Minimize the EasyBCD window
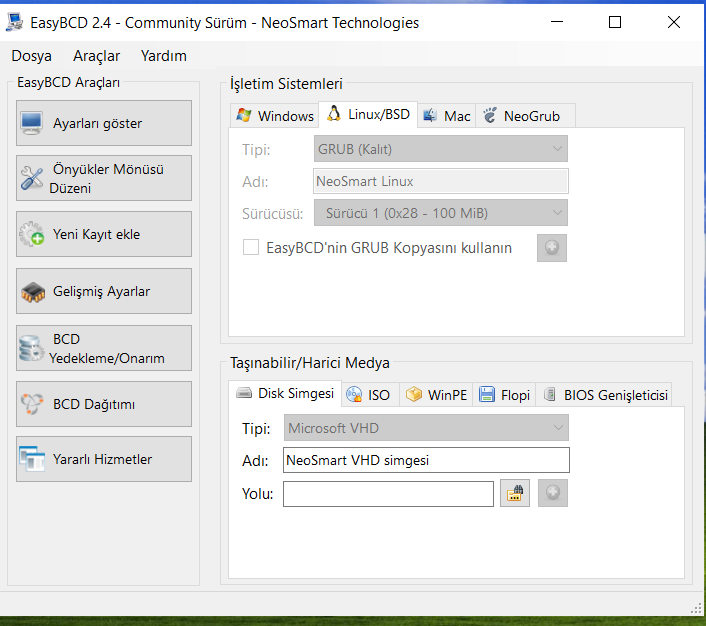Viewport: 706px width, 626px height. pos(557,22)
